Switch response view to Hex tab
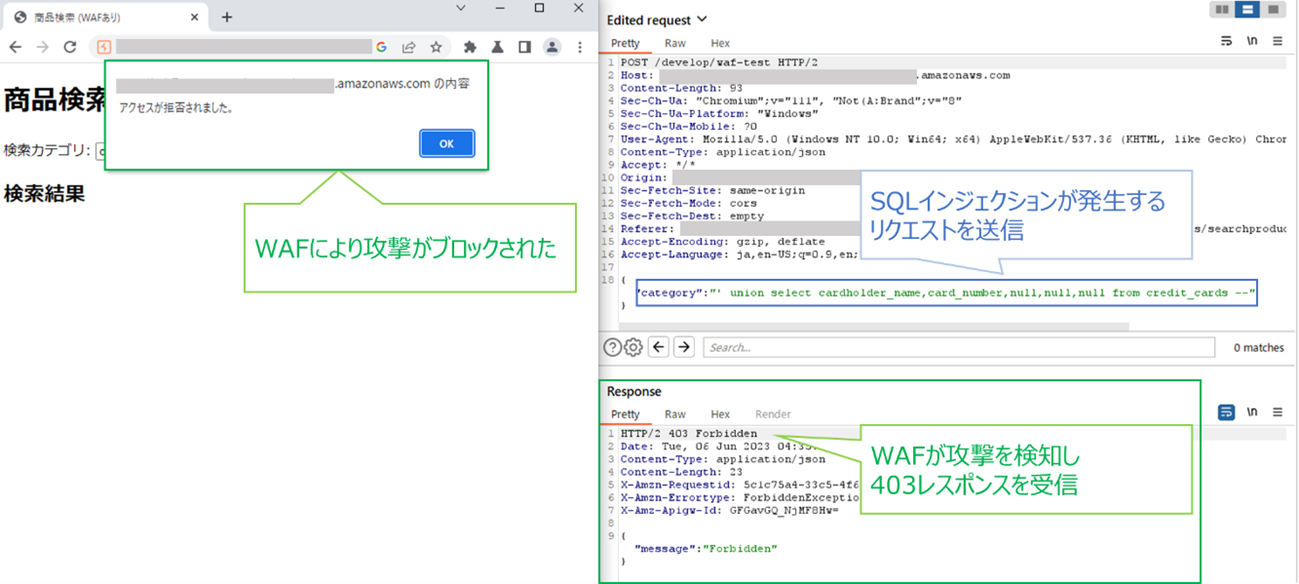This screenshot has height=584, width=1299. coord(720,414)
